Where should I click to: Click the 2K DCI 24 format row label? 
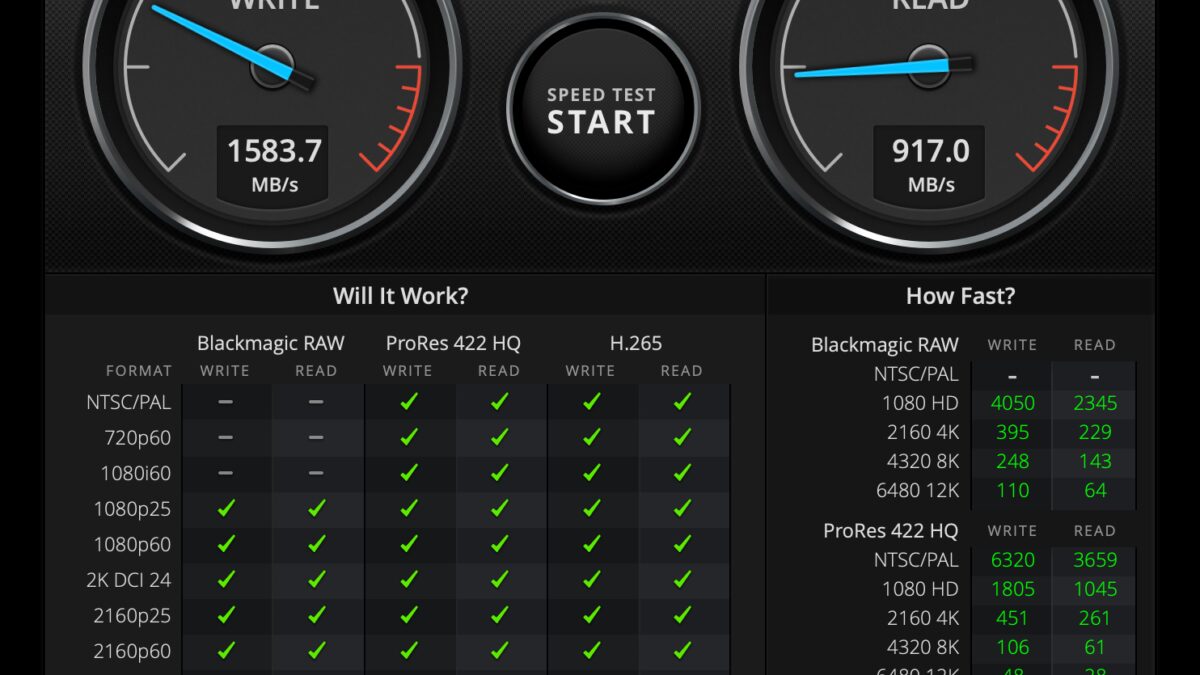pyautogui.click(x=132, y=579)
